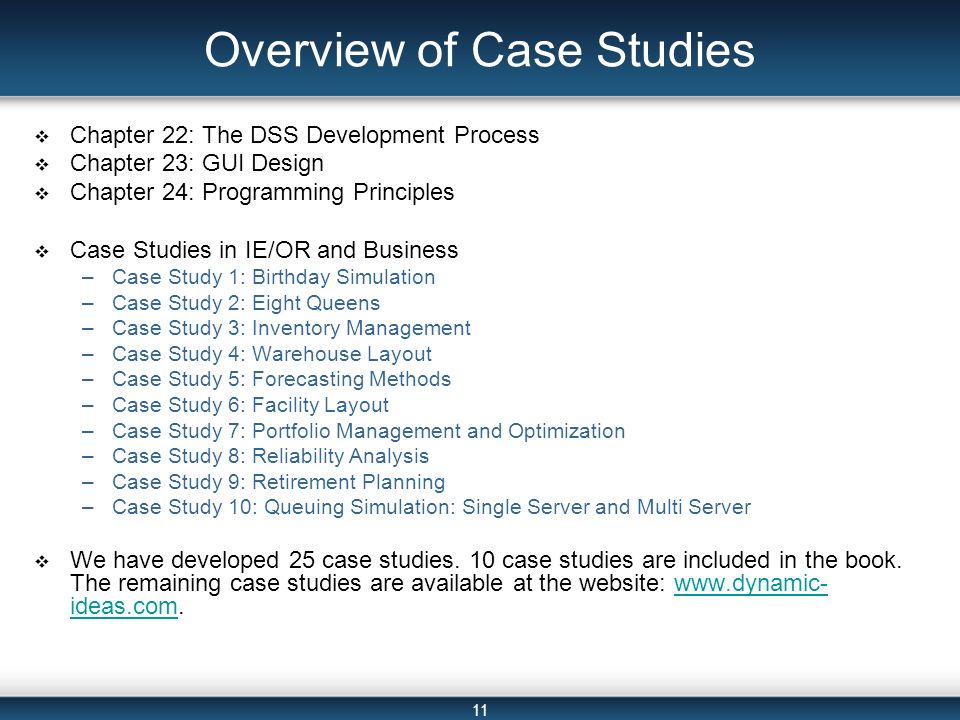
Task: Open Case Study 3: Inventory Management
Action: 291,328
